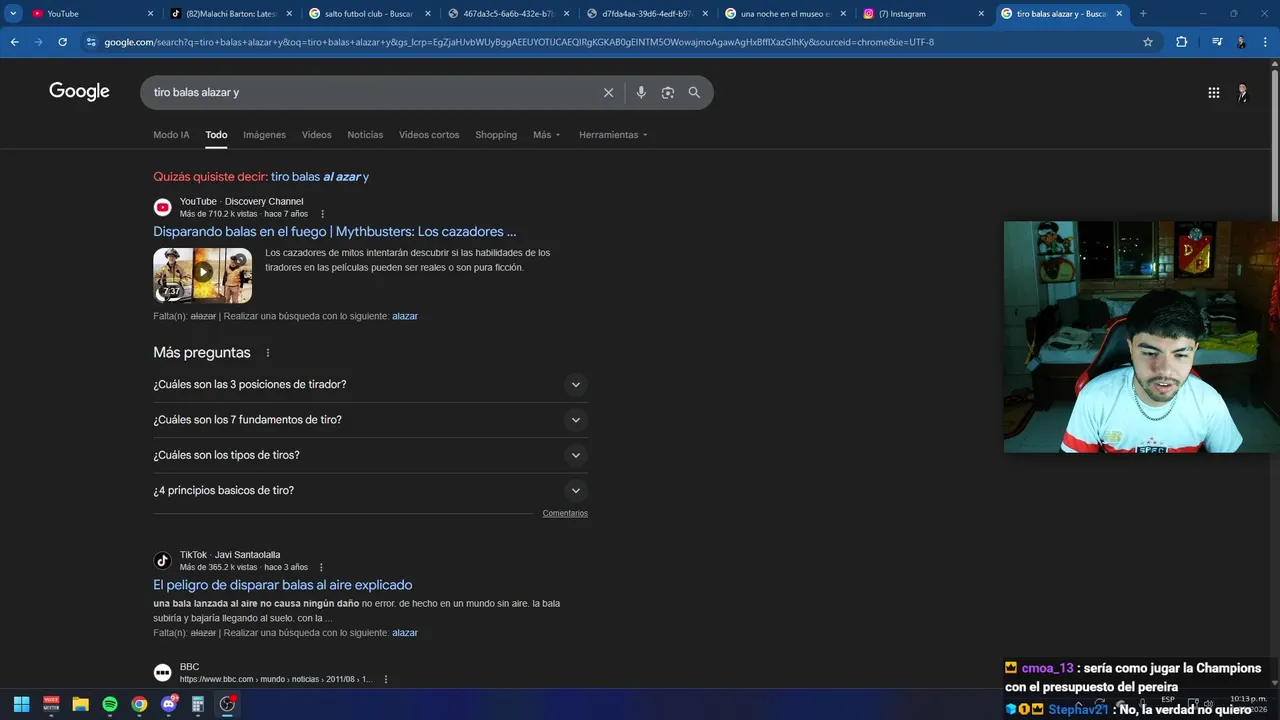Open OBS Studio from the taskbar
The height and width of the screenshot is (720, 1280).
(x=227, y=704)
